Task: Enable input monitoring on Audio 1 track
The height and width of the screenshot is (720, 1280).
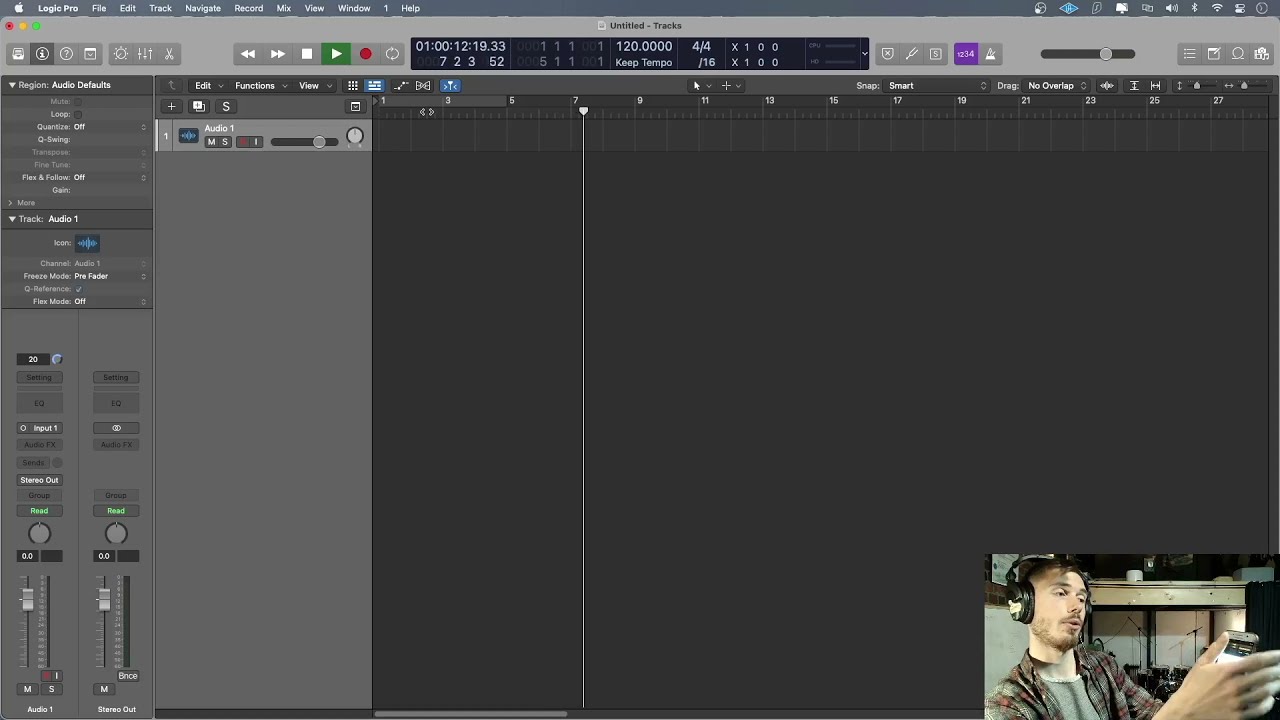Action: pos(255,142)
